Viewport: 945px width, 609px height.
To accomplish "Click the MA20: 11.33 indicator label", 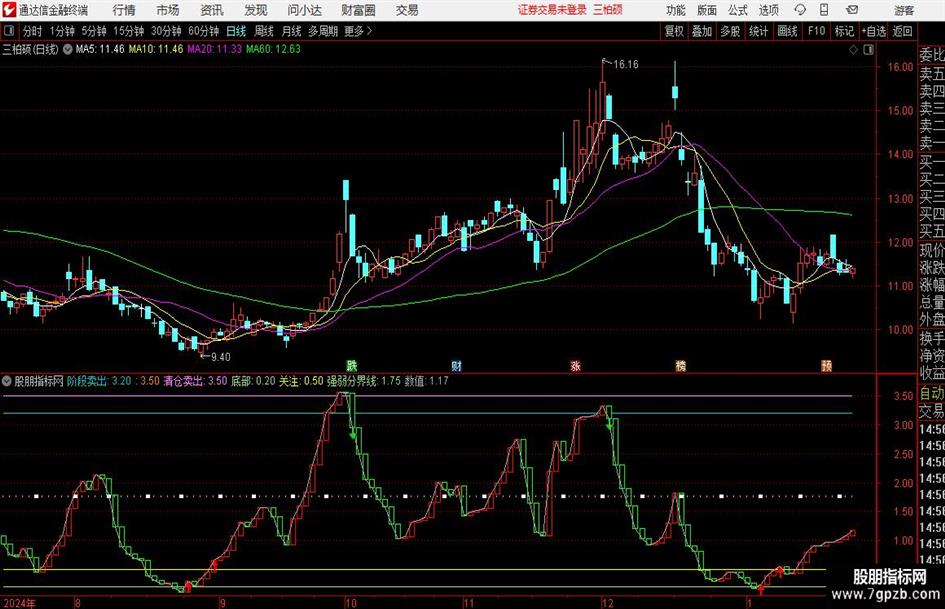I will pos(215,49).
